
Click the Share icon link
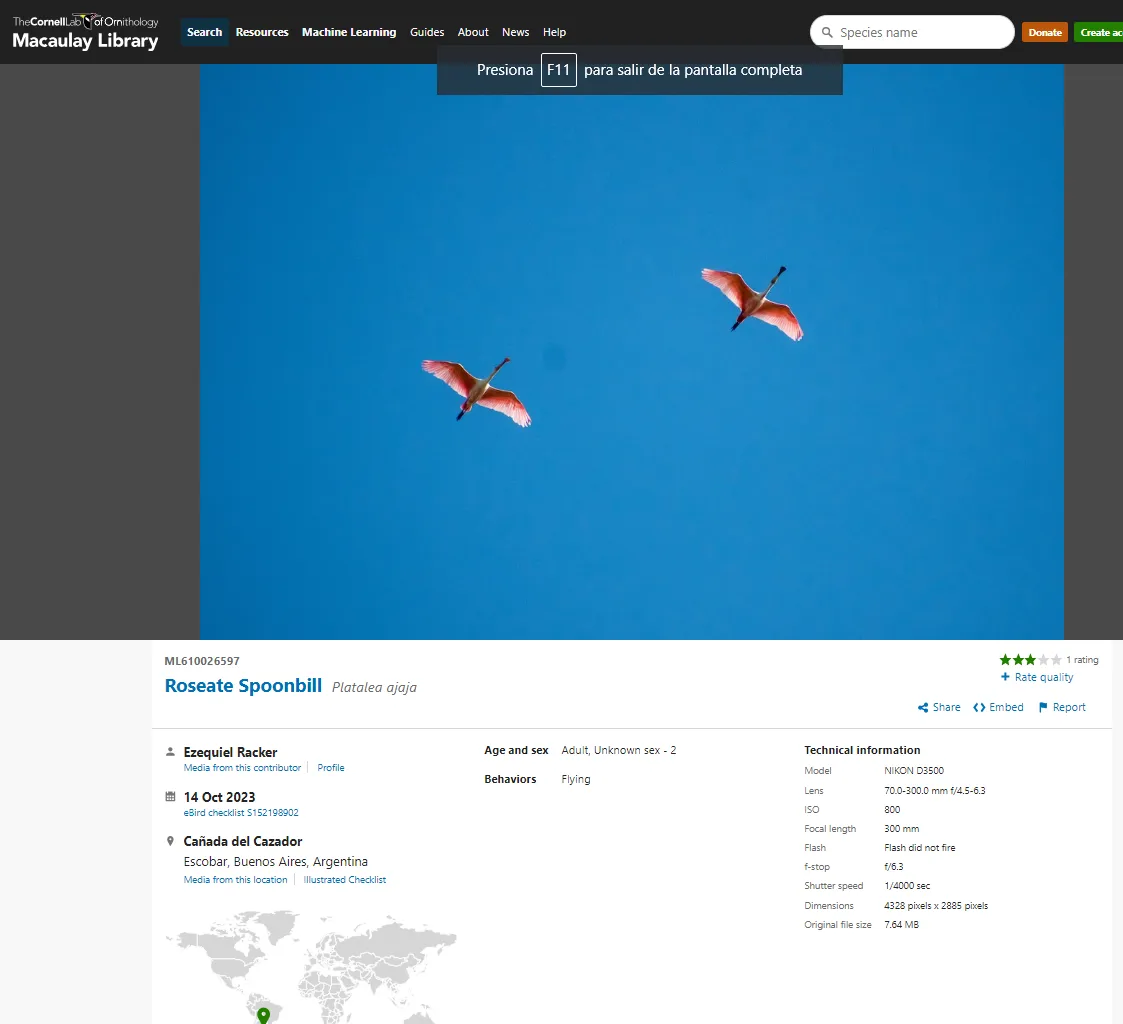923,708
